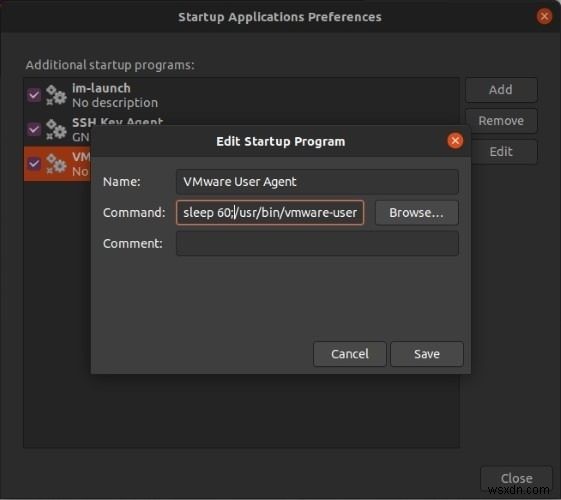Click Close in Startup Applications Preferences

516,478
